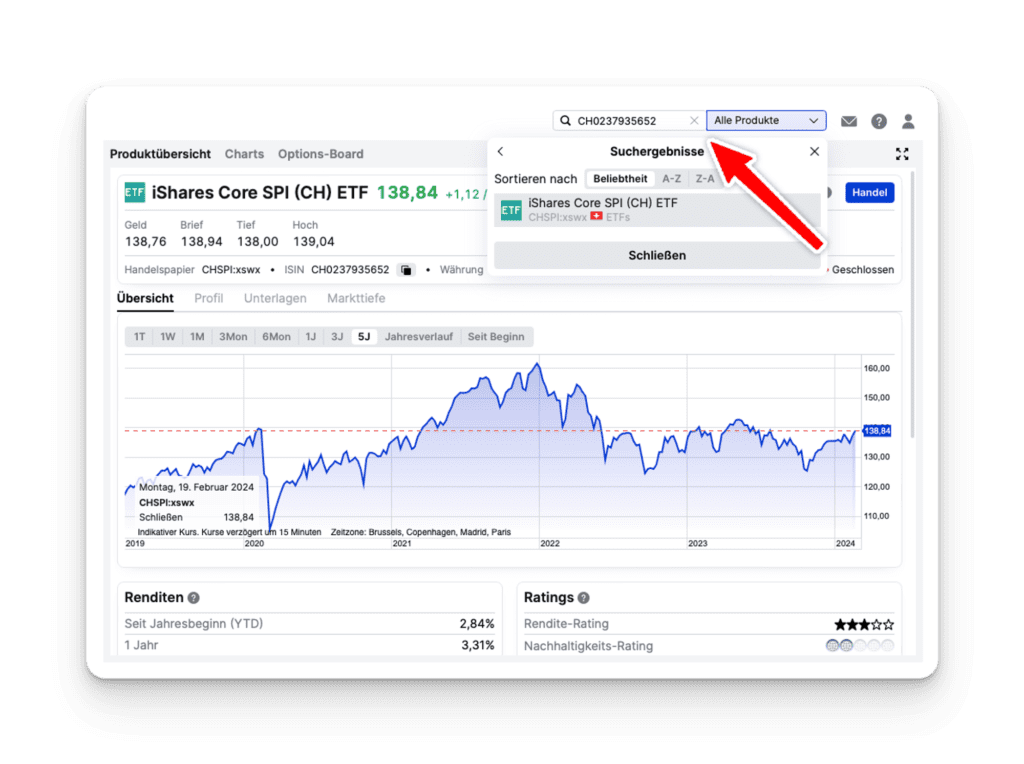Viewport: 1024px width, 764px height.
Task: Click the Rendite-Rating stars
Action: 864,625
